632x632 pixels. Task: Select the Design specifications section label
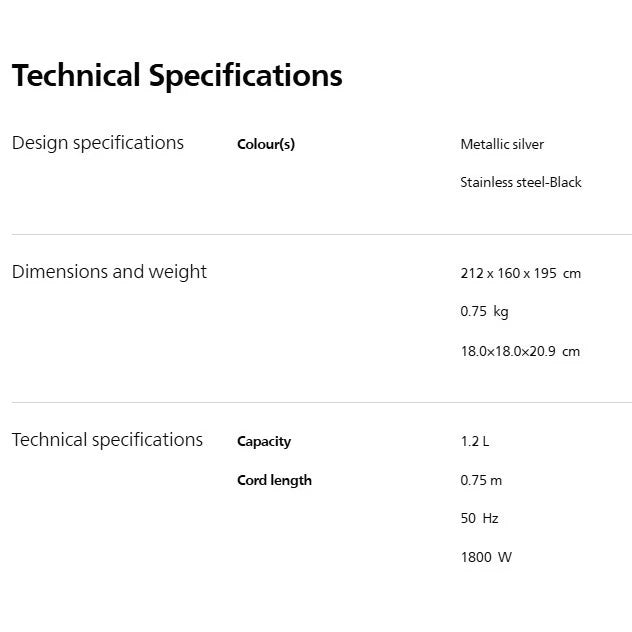coord(98,143)
